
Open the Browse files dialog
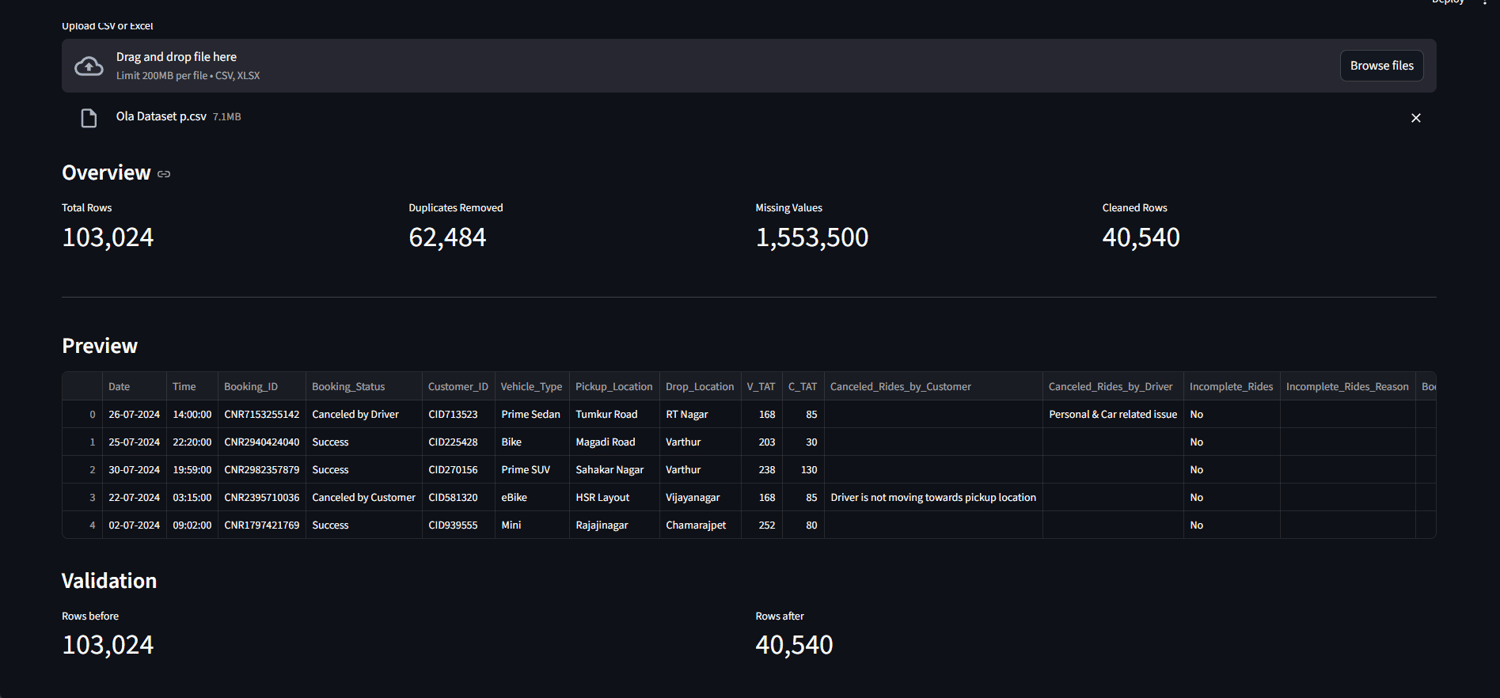(1381, 66)
